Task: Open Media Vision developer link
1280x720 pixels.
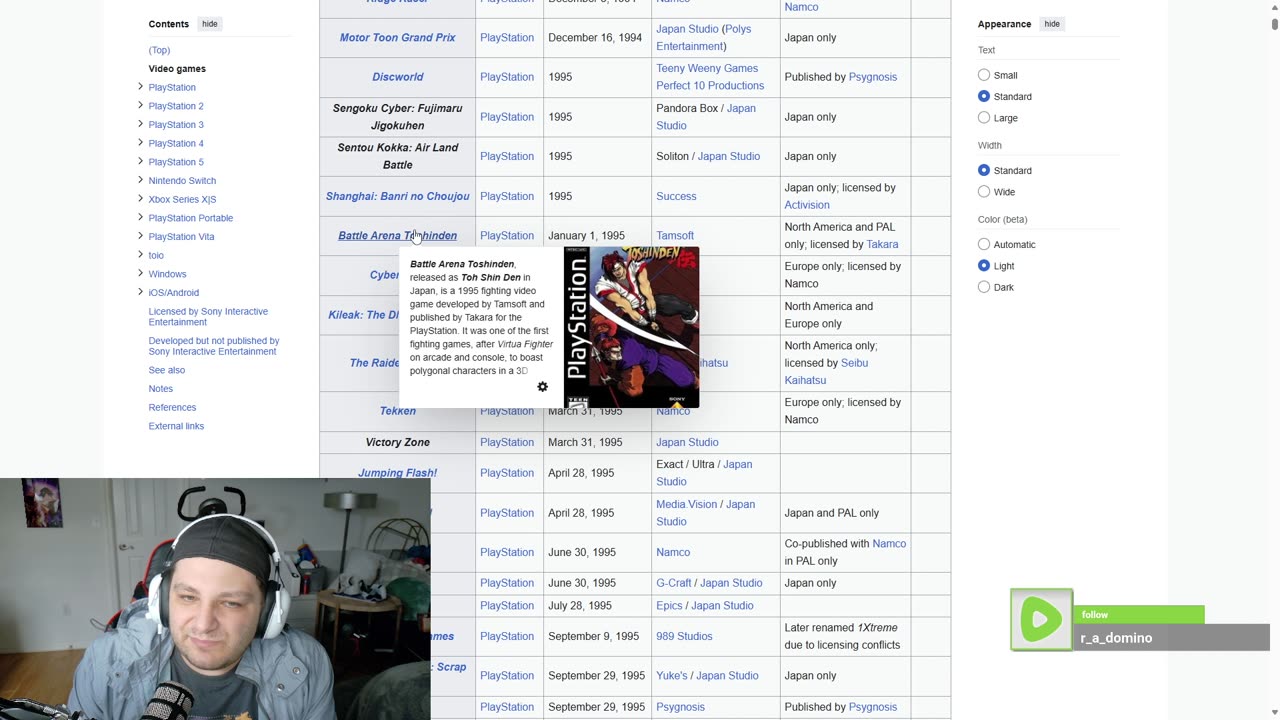Action: [x=686, y=505]
